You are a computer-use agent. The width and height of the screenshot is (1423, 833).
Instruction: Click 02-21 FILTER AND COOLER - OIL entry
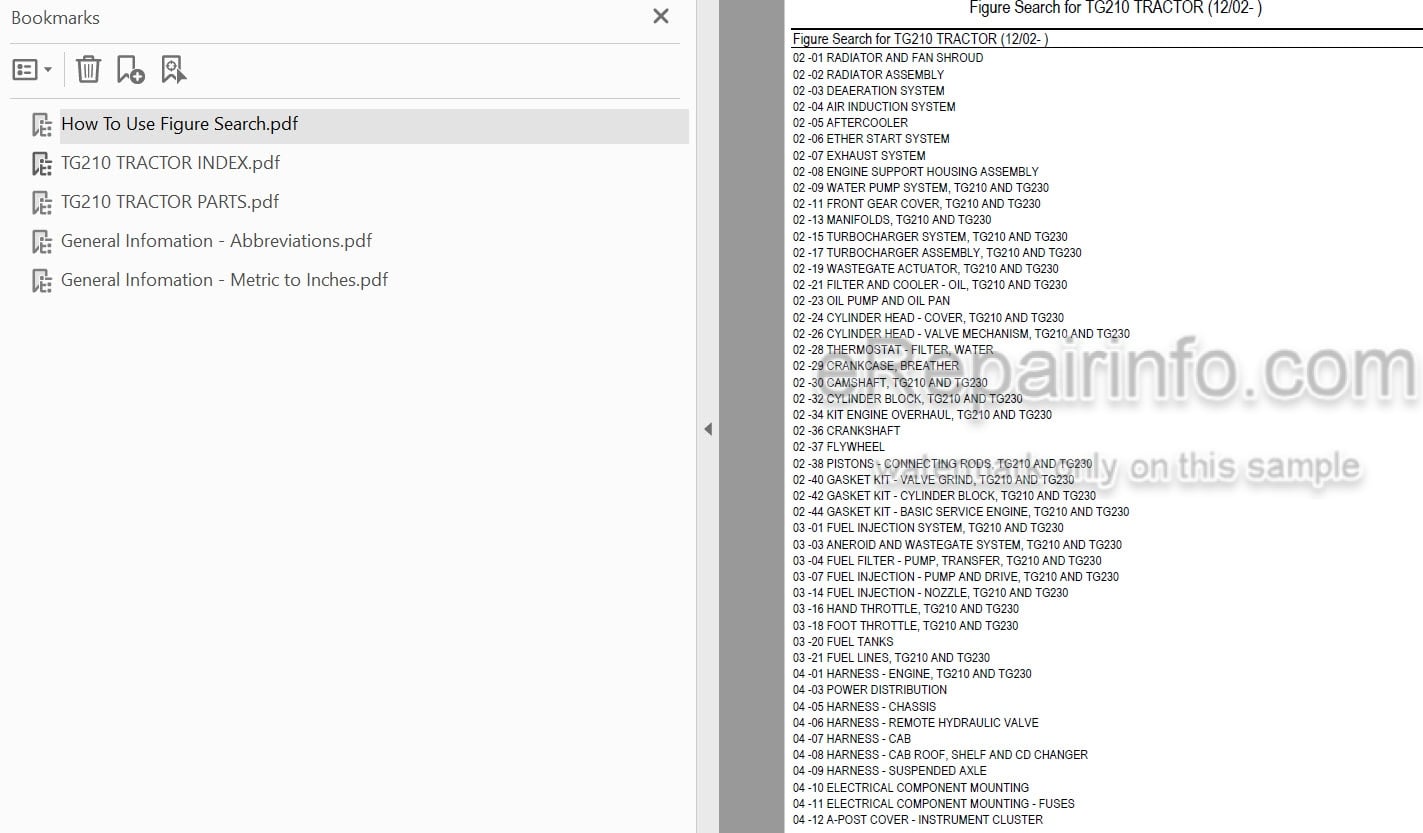pos(930,285)
